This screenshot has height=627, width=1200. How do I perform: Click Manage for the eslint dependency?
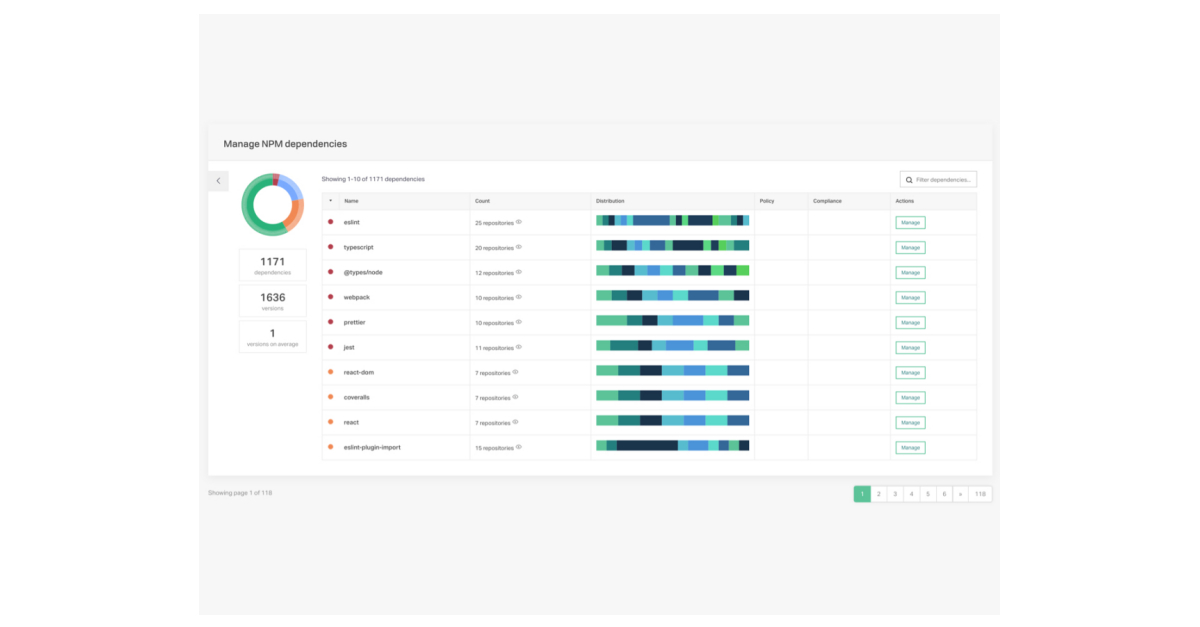pos(910,222)
